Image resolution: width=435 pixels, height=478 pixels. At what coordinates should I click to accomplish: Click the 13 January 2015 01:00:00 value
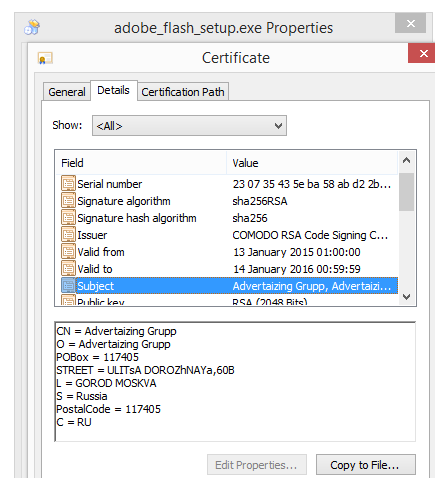coord(297,252)
